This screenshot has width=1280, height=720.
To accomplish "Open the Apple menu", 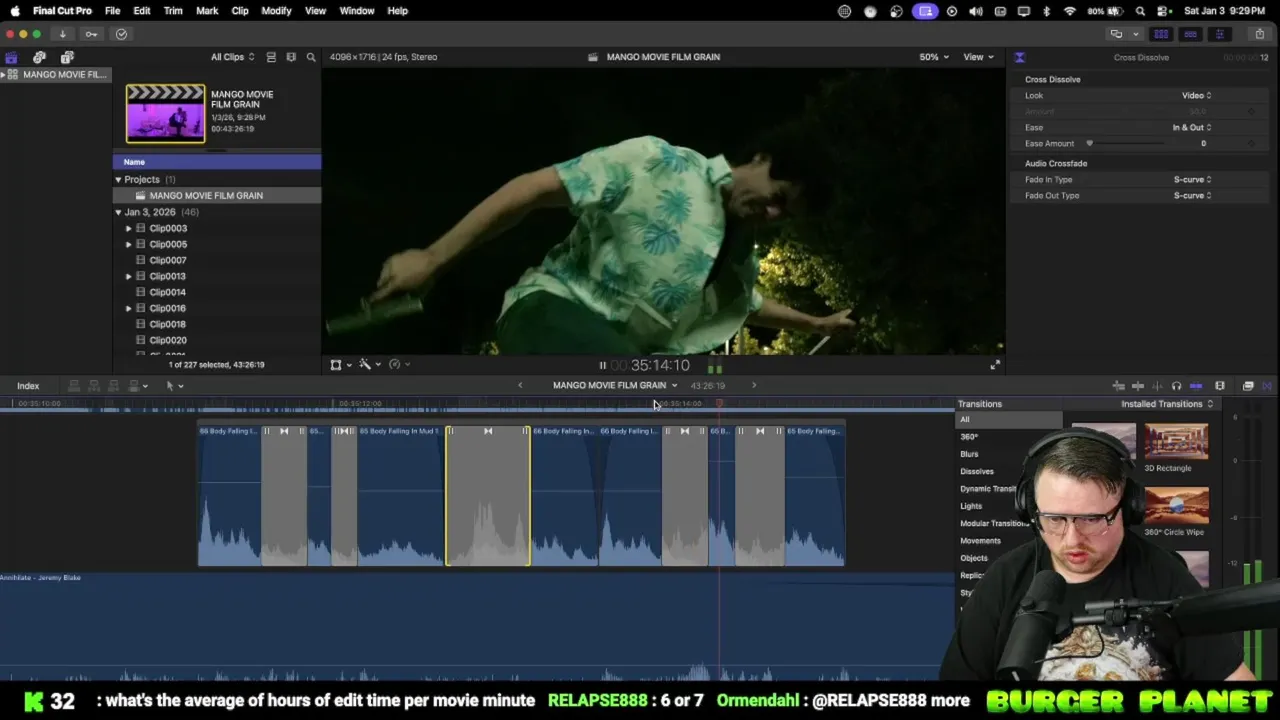I will coord(14,10).
